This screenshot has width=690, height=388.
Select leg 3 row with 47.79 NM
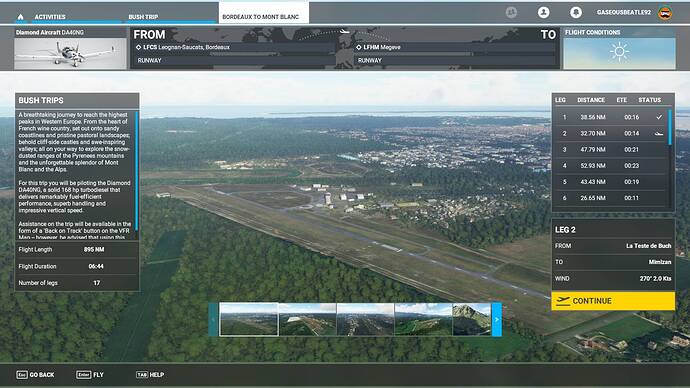(610, 150)
